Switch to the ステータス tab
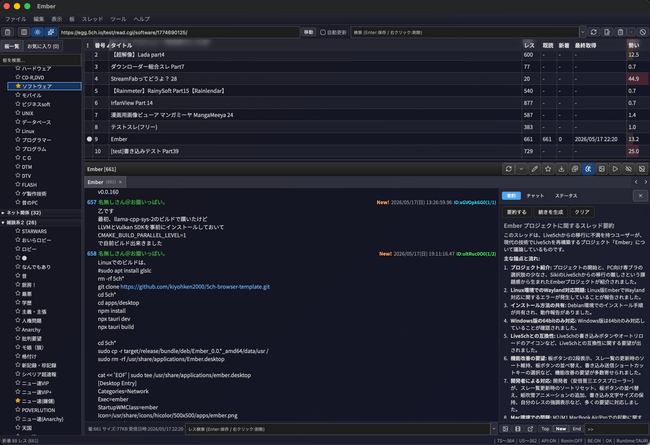Screen dimensions: 650x445 click(566, 196)
